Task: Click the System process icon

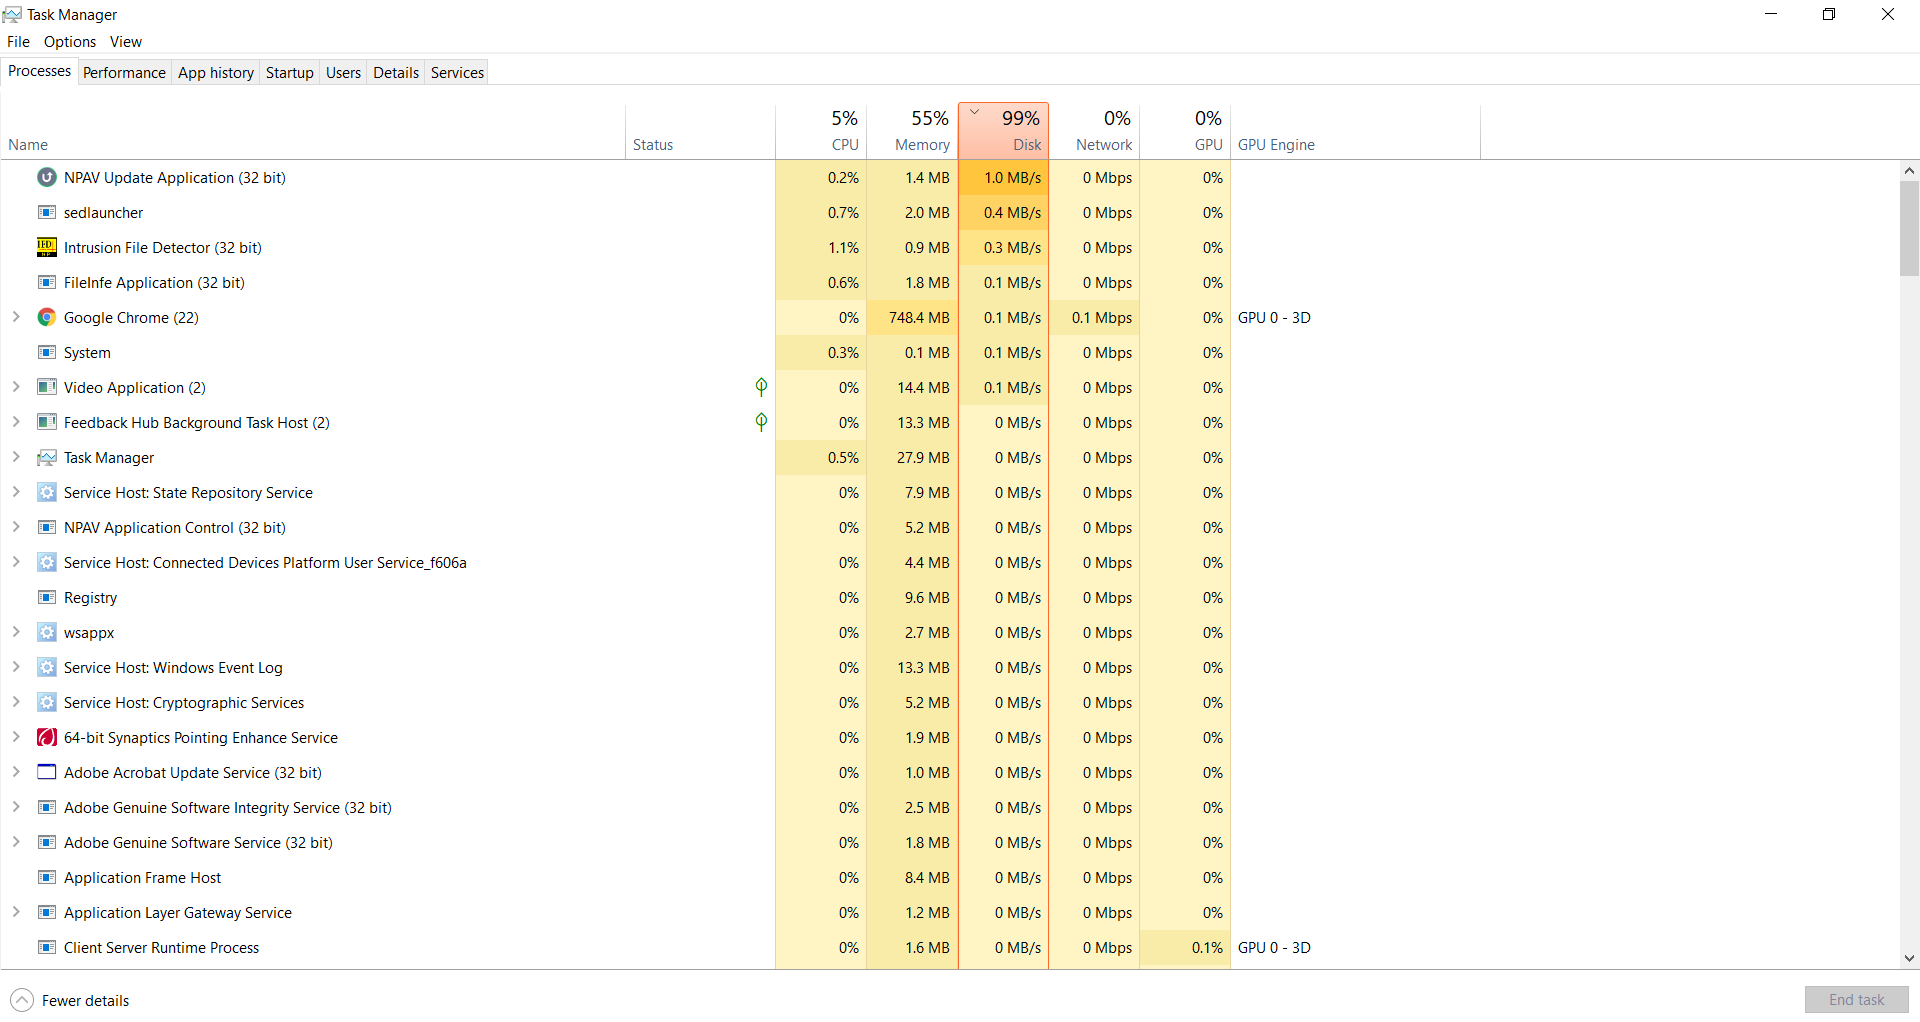Action: [46, 352]
